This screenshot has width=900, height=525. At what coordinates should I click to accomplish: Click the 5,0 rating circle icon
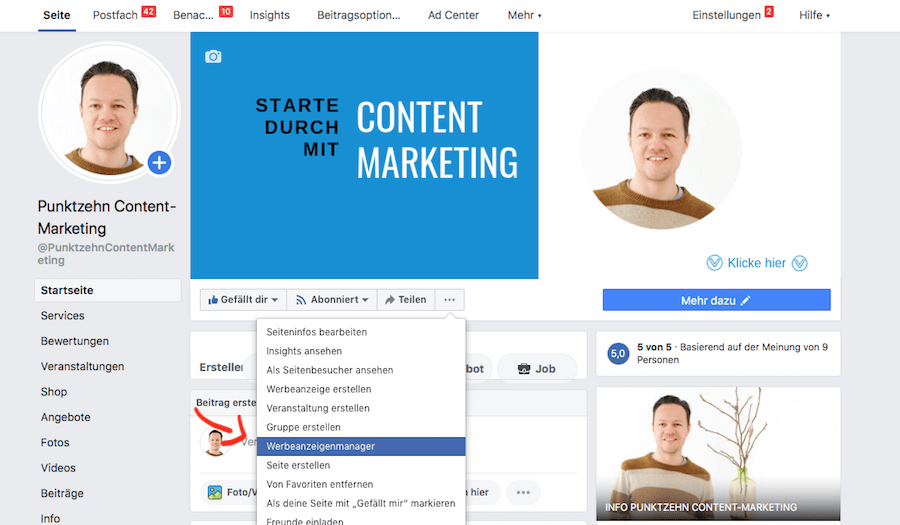click(618, 353)
